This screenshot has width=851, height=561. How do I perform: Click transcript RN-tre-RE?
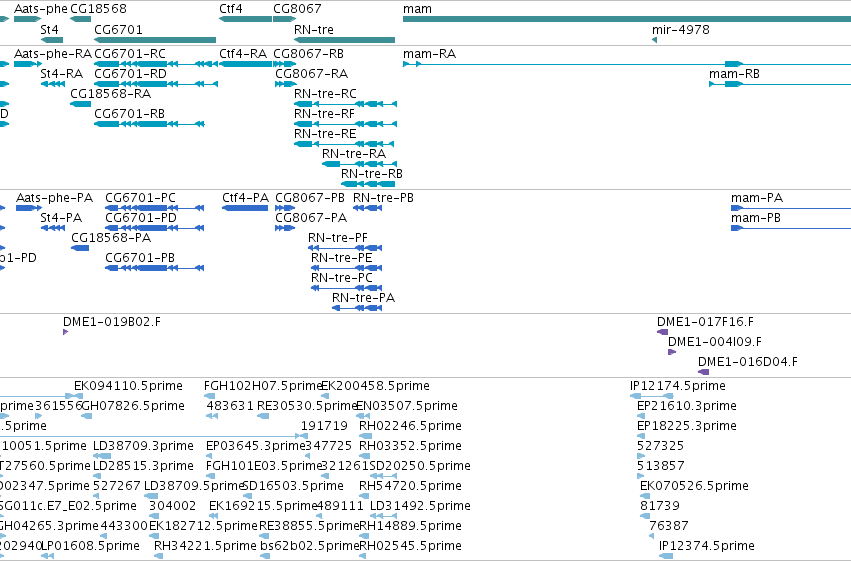tap(344, 144)
